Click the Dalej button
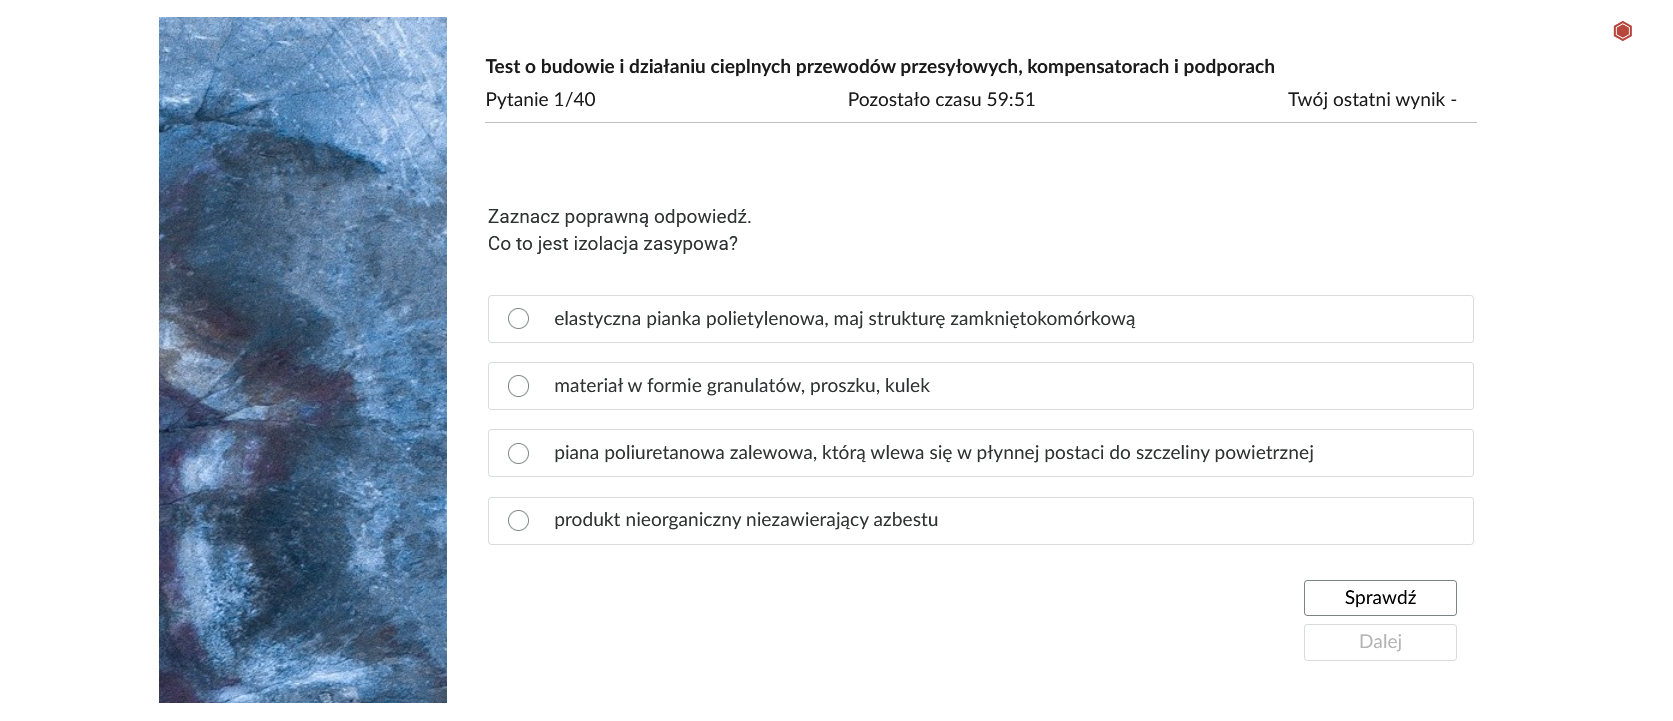The width and height of the screenshot is (1673, 721). pyautogui.click(x=1380, y=642)
